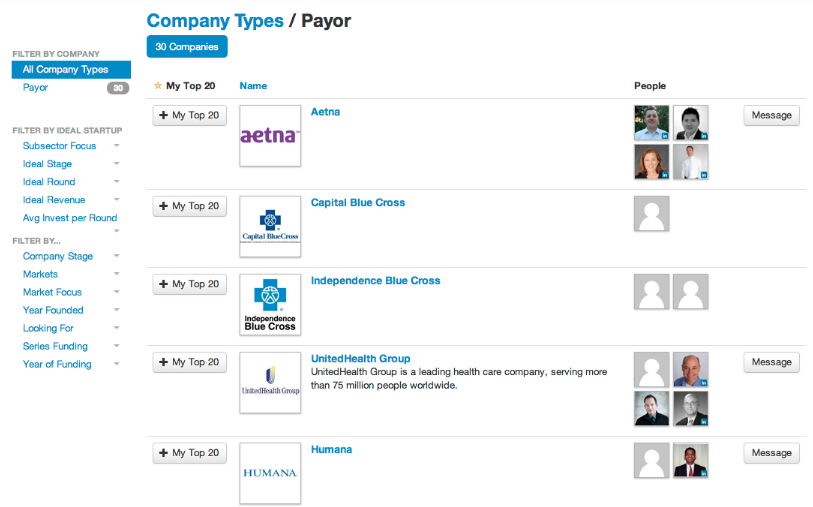
Task: Click Humana's profile photo with LinkedIn badge
Action: click(691, 461)
